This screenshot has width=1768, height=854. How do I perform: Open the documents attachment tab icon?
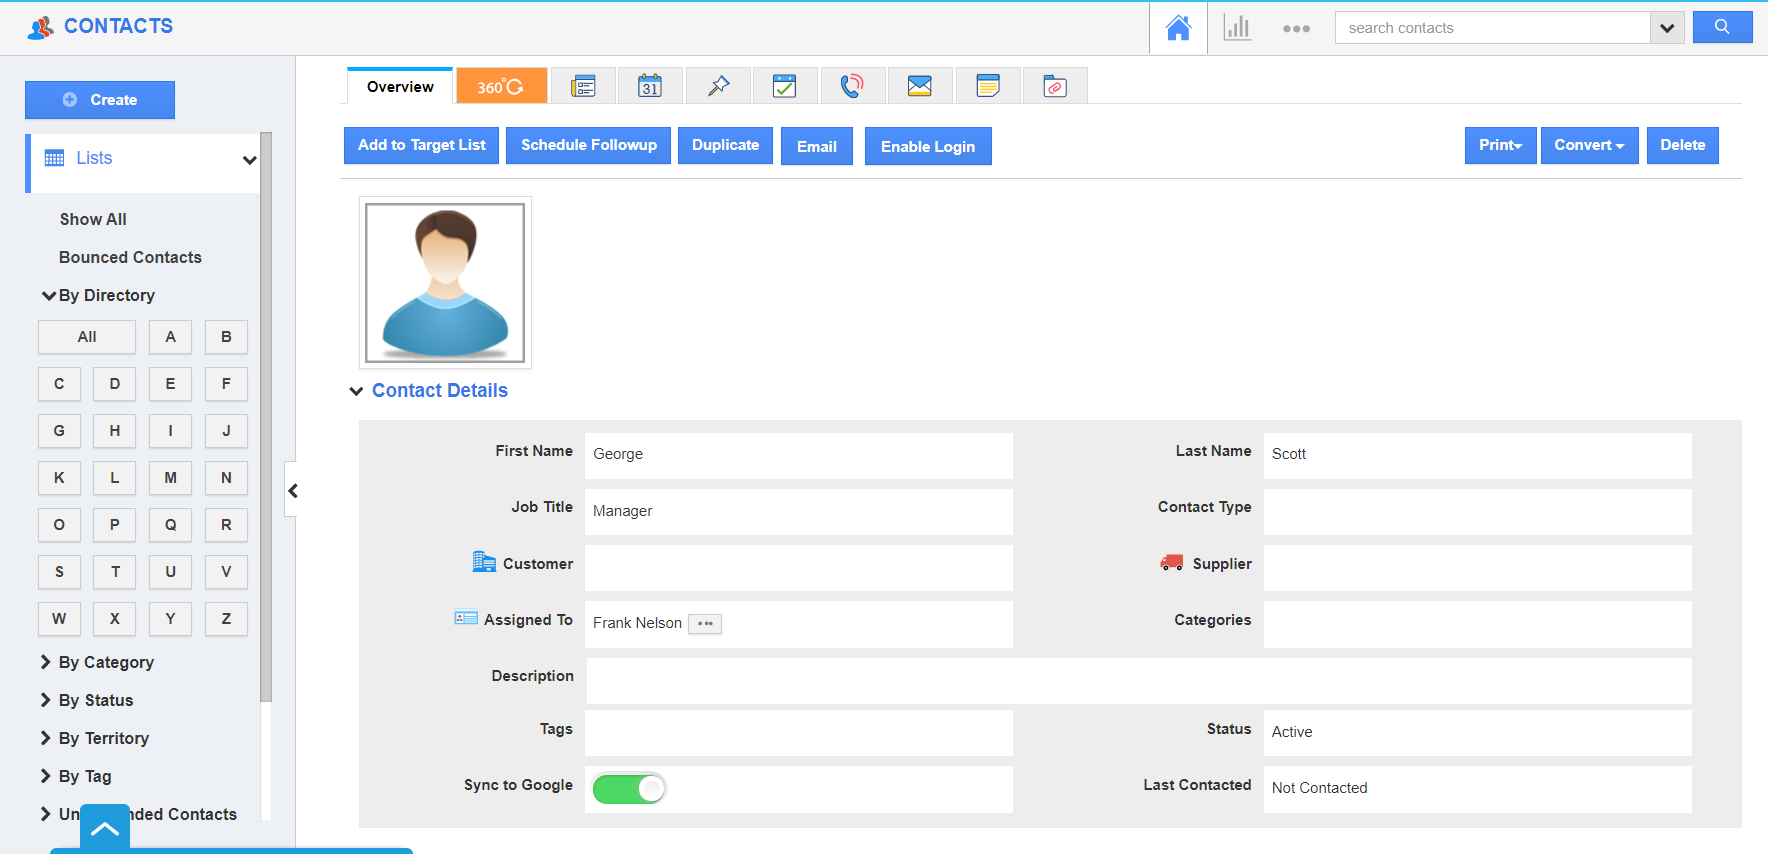[1055, 86]
